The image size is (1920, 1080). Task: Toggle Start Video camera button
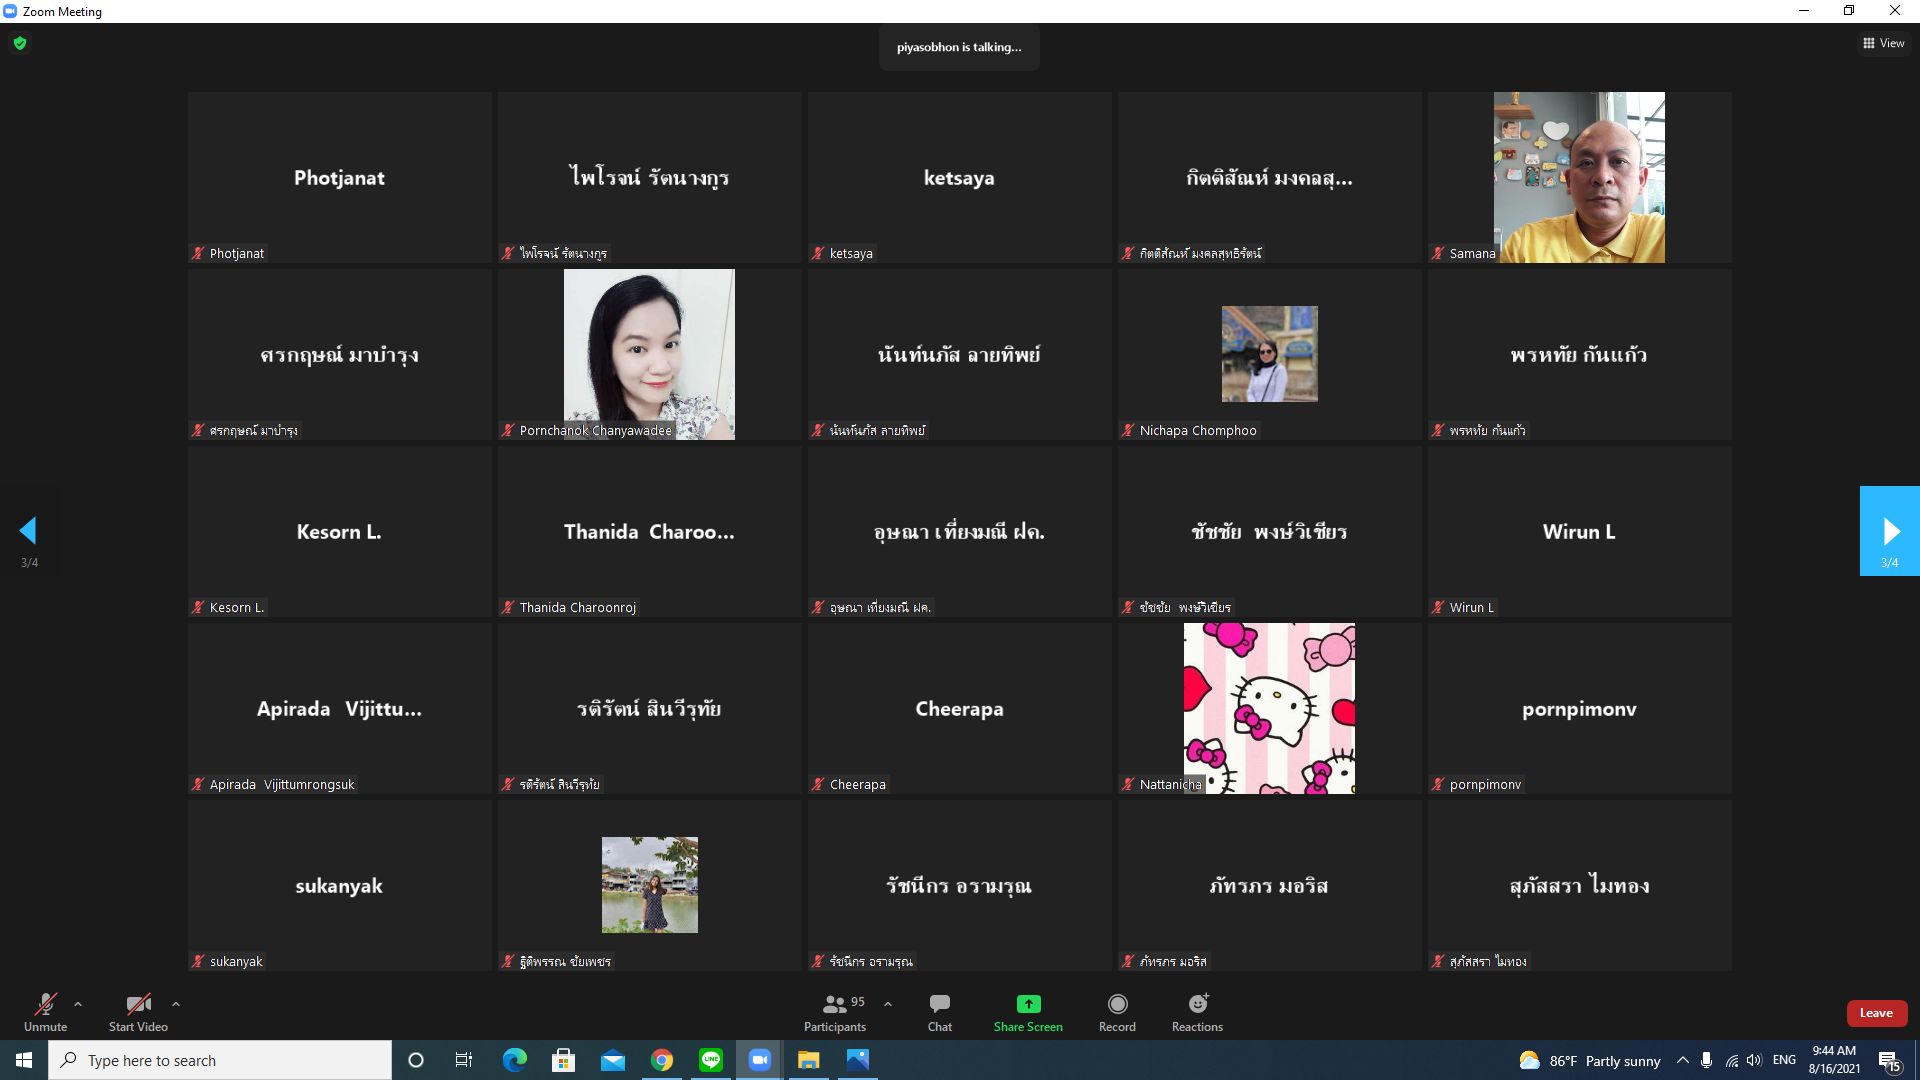coord(138,1004)
